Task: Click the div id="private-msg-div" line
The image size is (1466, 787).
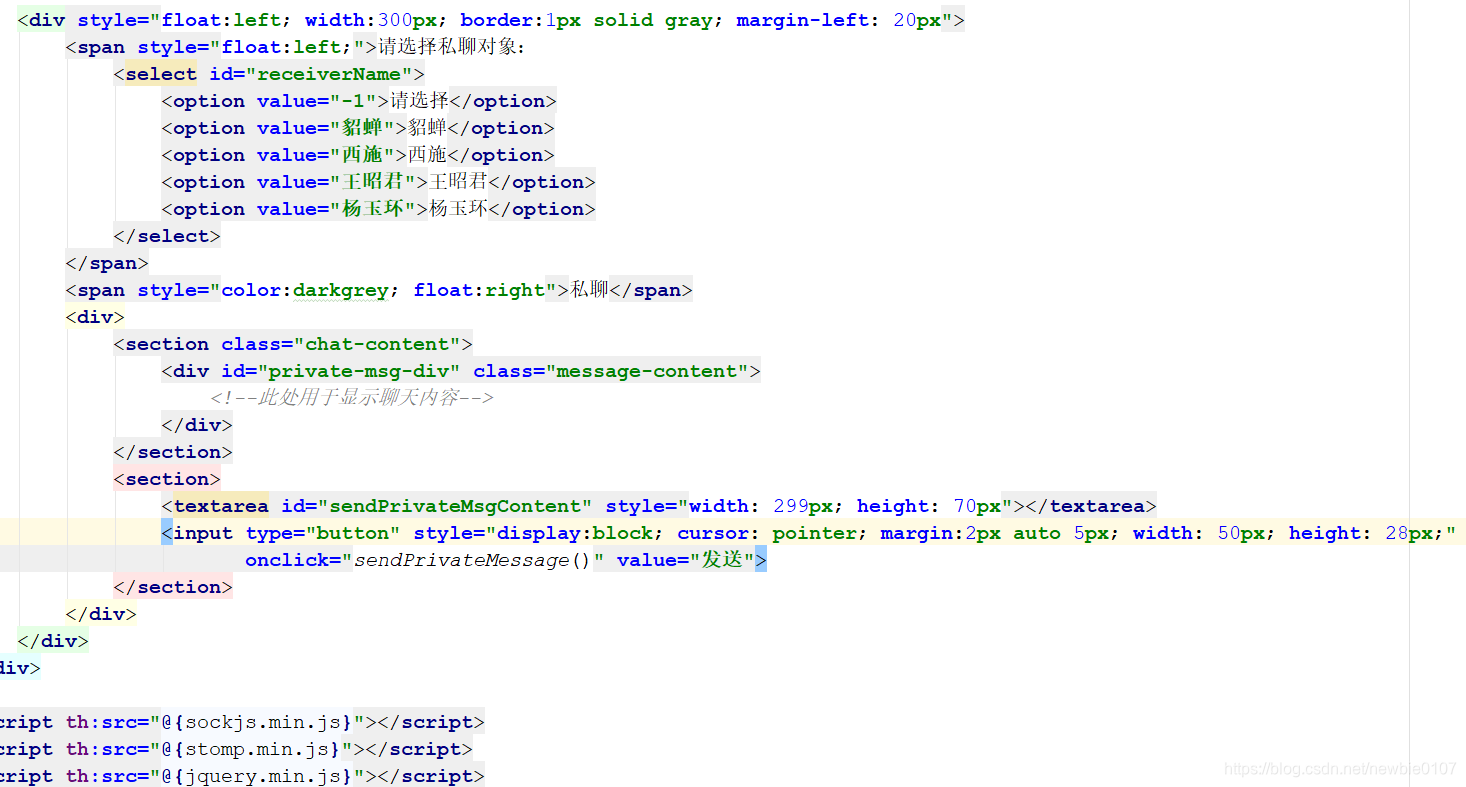Action: [x=461, y=371]
